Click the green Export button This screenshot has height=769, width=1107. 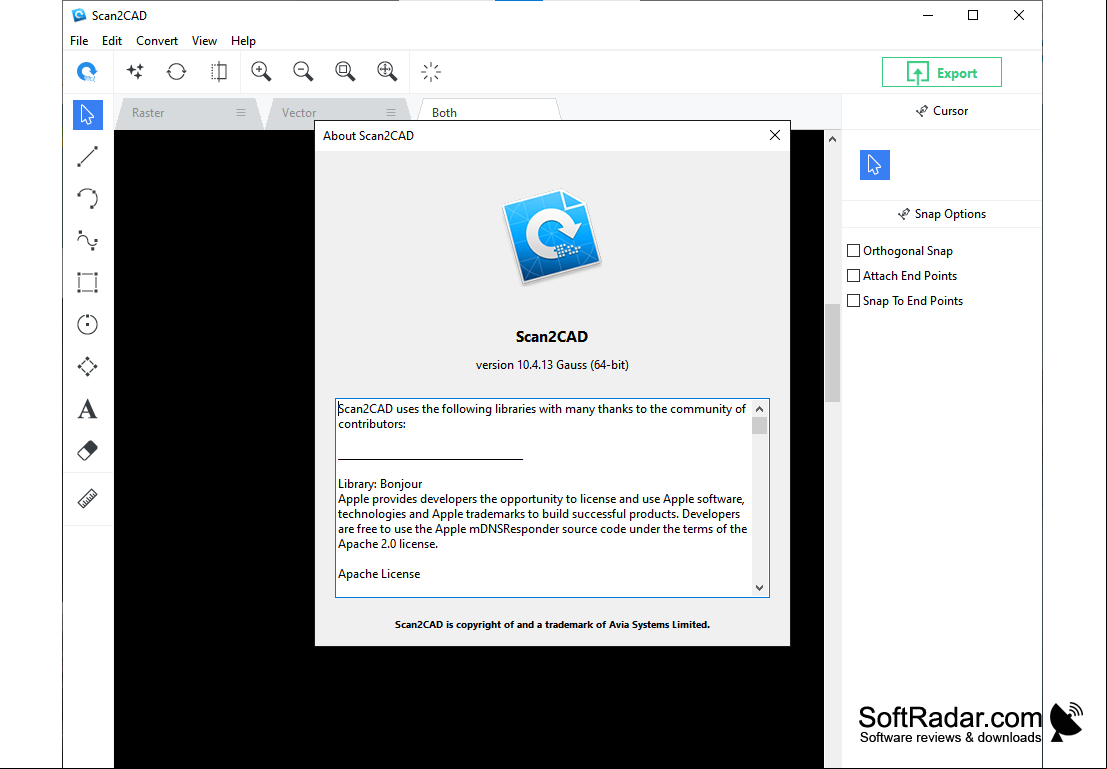[942, 72]
